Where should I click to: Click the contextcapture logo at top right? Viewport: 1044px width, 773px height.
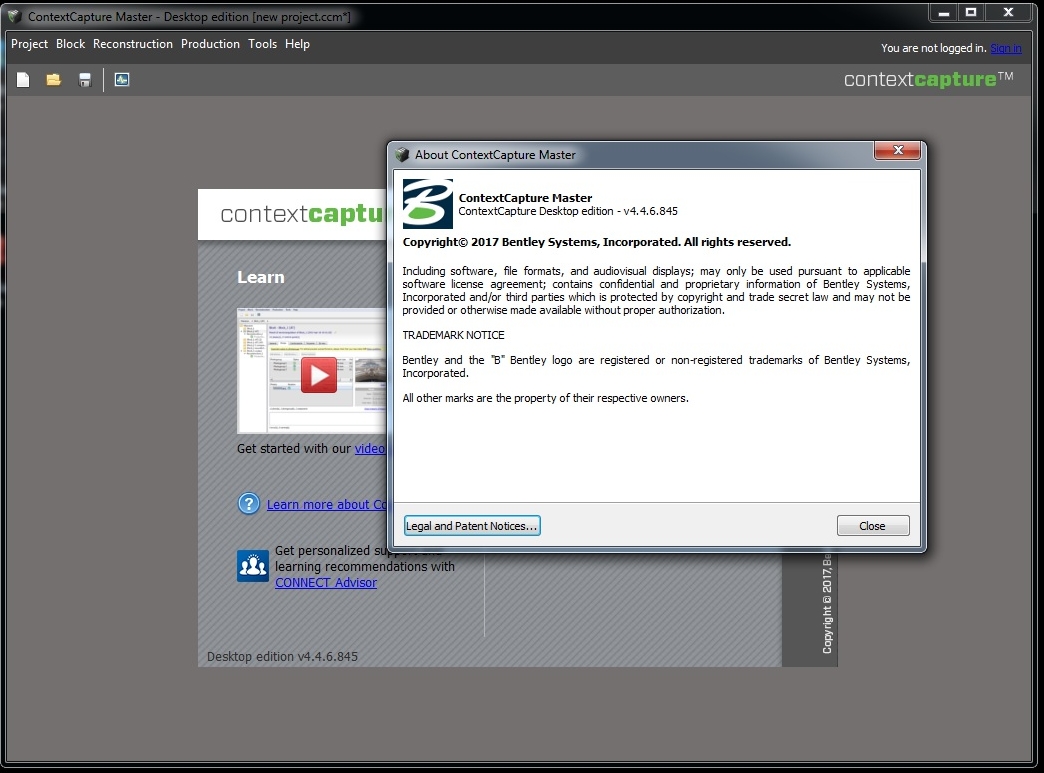point(928,79)
